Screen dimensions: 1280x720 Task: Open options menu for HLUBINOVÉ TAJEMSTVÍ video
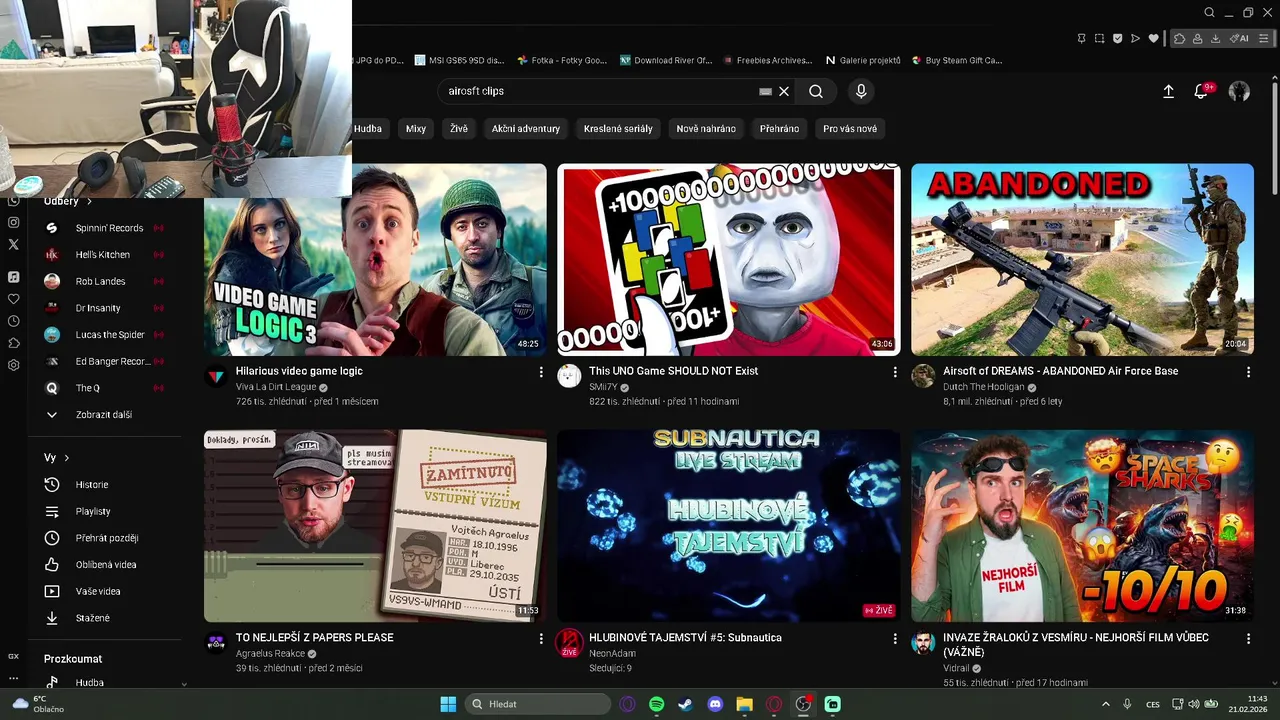click(895, 638)
